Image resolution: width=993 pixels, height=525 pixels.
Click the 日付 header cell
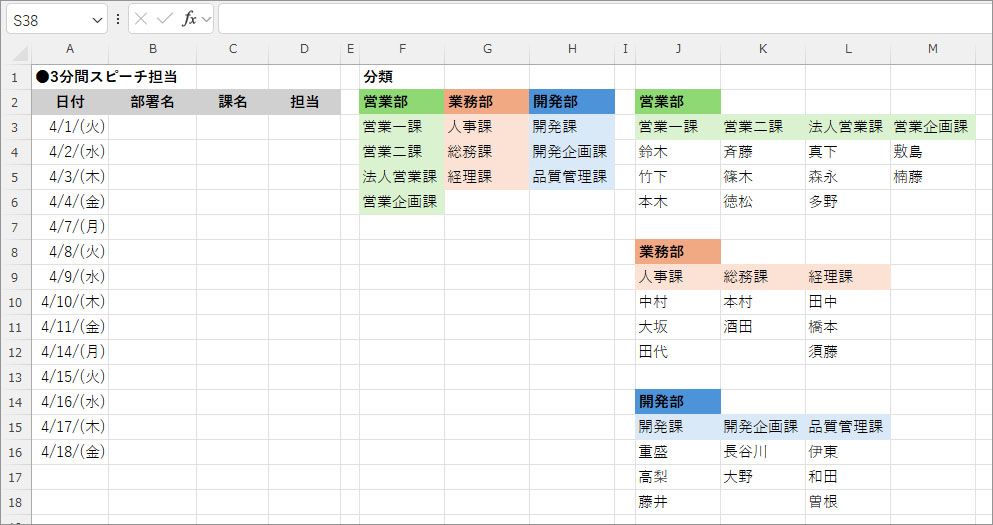[70, 103]
